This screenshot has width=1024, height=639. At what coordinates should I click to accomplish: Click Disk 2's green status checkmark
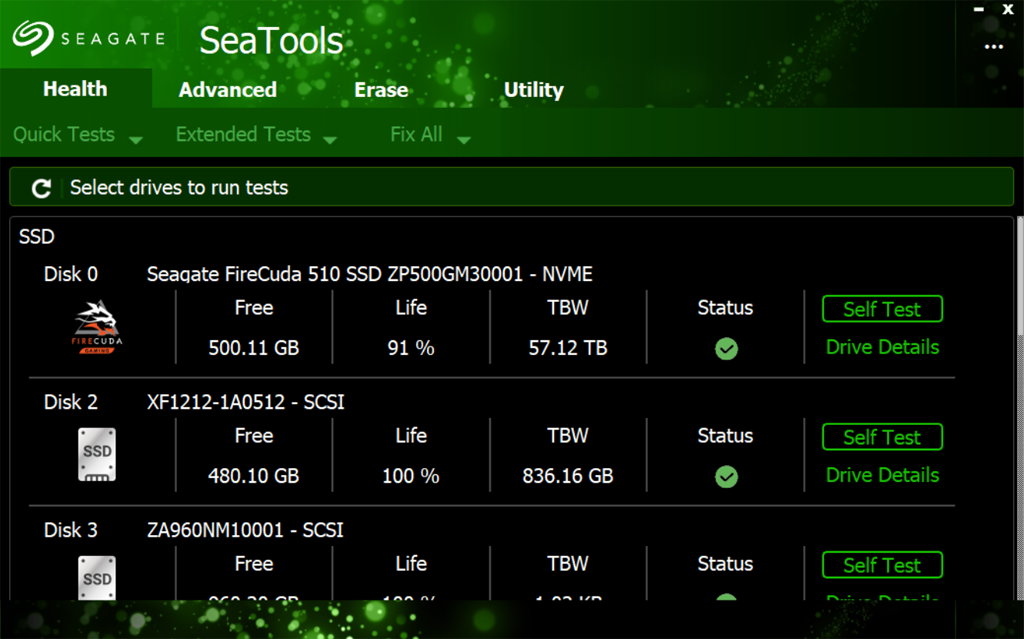coord(726,476)
